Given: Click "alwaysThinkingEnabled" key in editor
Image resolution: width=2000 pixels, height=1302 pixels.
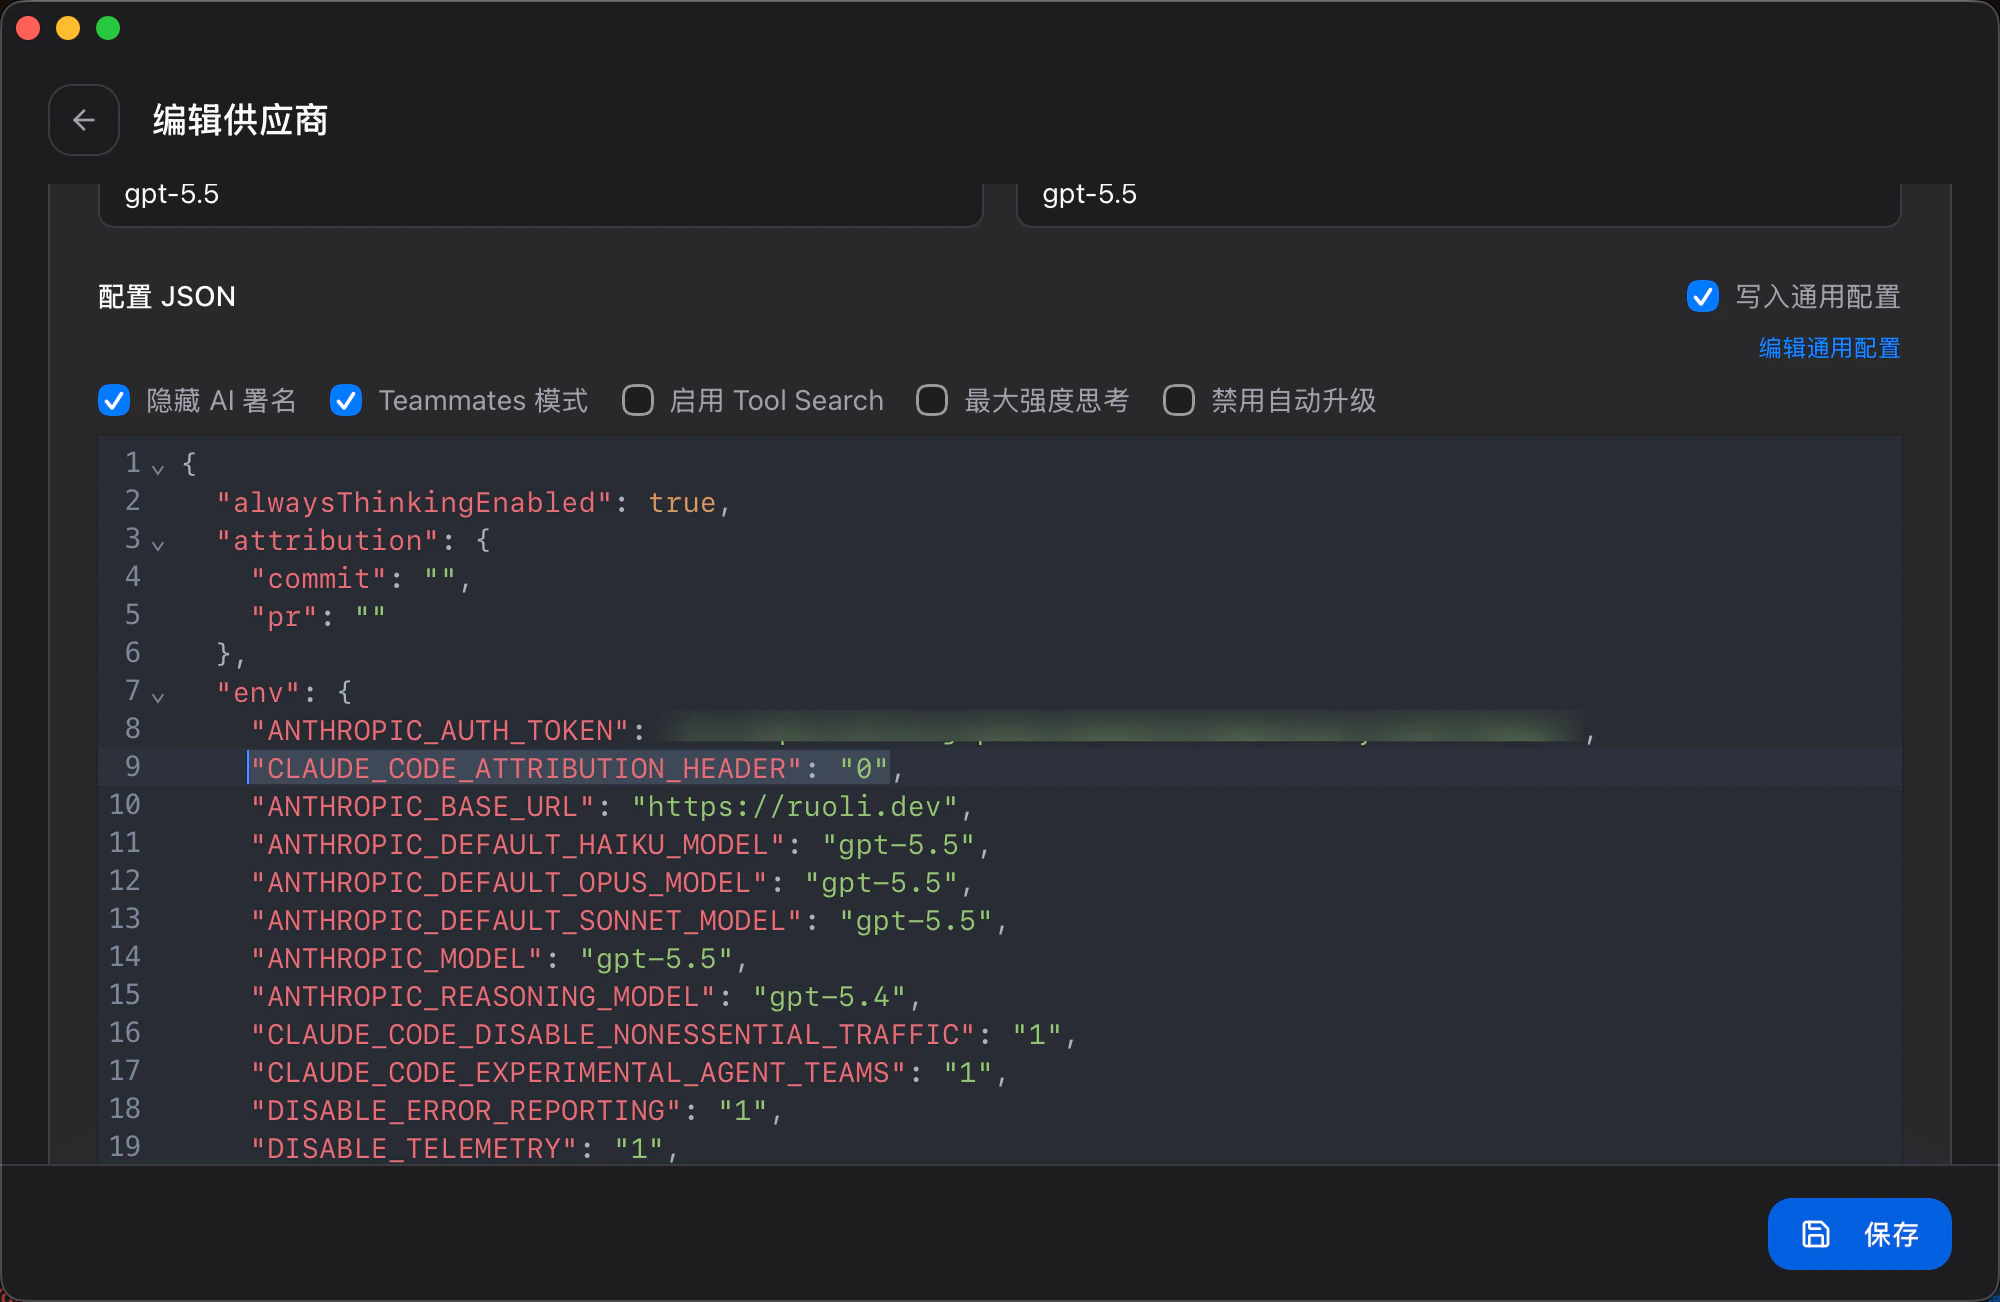Looking at the screenshot, I should click(414, 502).
